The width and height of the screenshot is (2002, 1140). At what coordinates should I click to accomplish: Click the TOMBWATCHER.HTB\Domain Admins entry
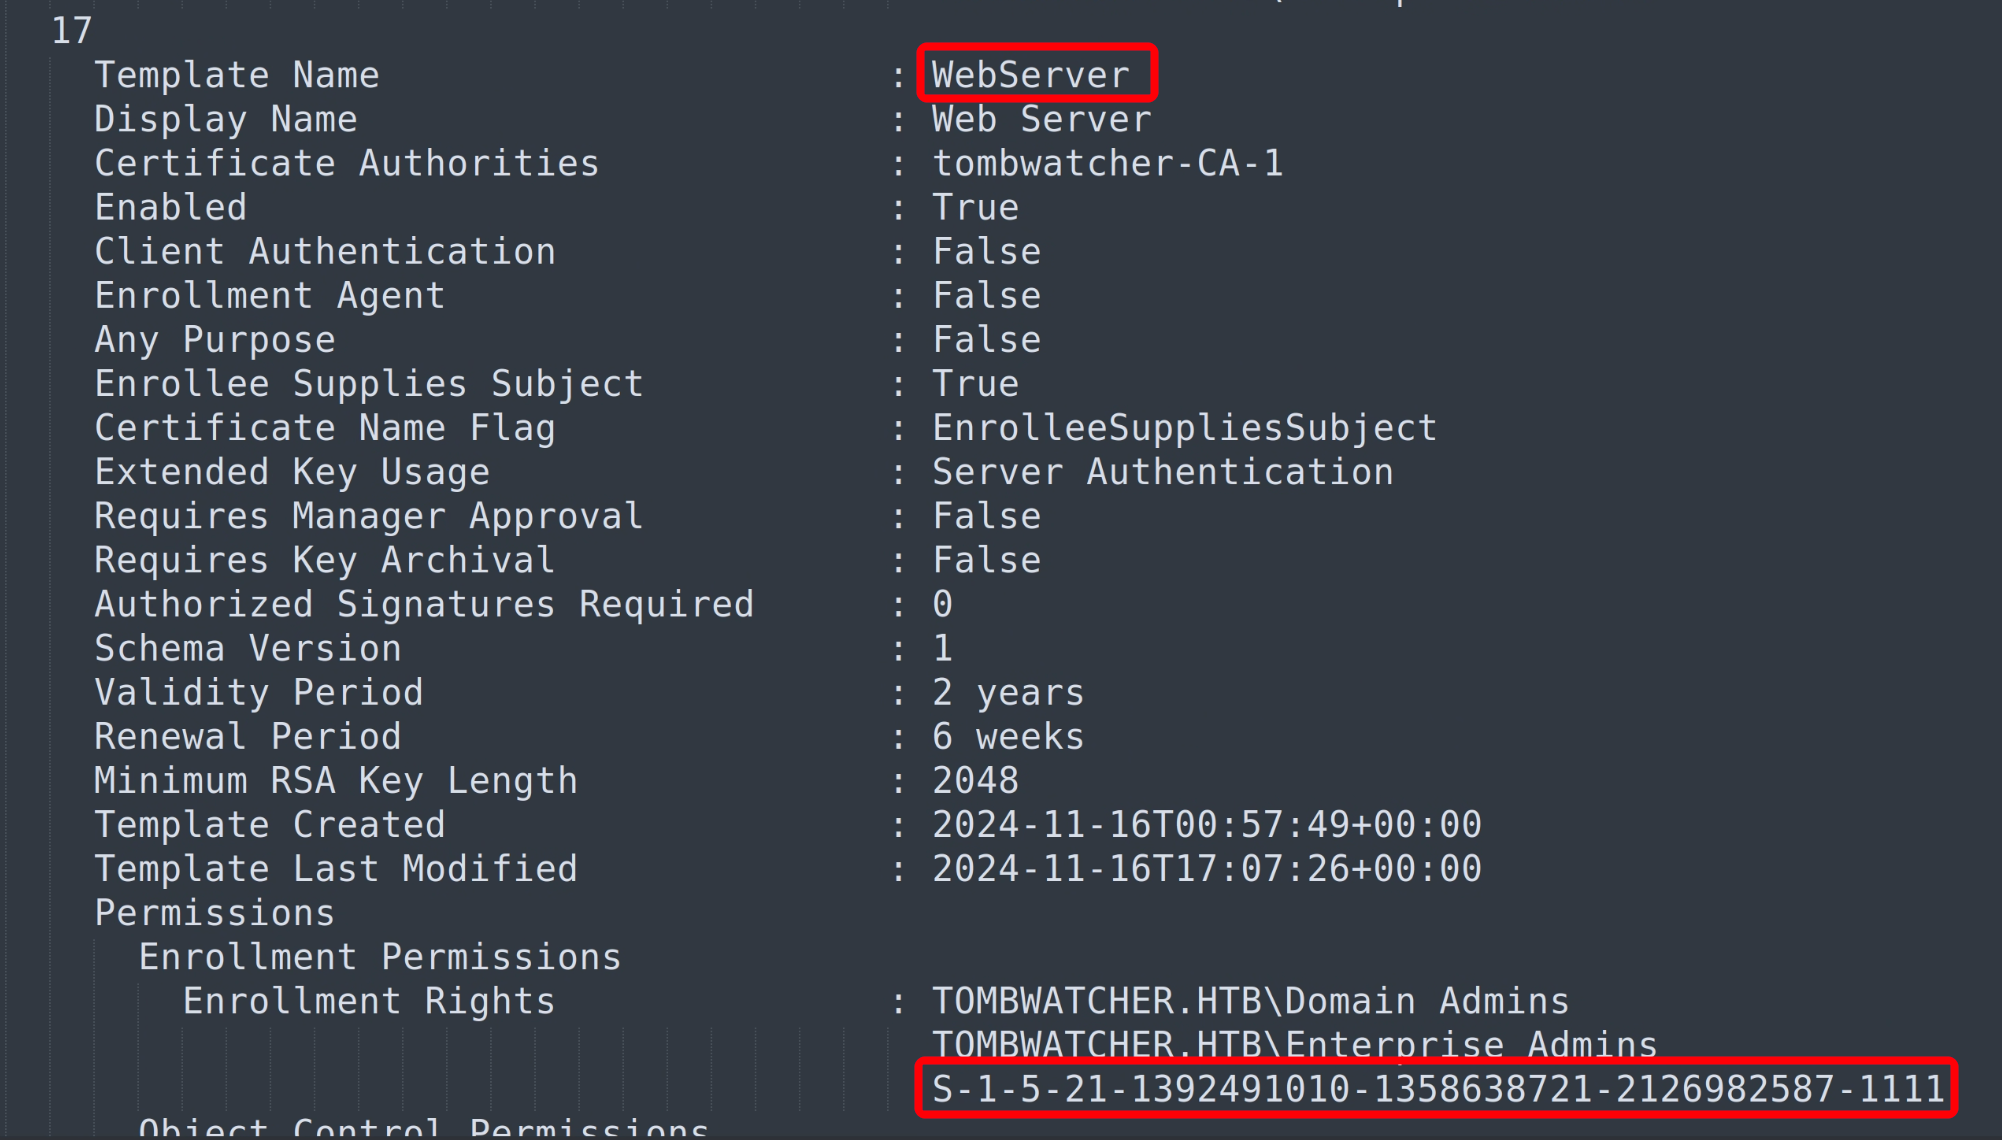[1250, 1001]
